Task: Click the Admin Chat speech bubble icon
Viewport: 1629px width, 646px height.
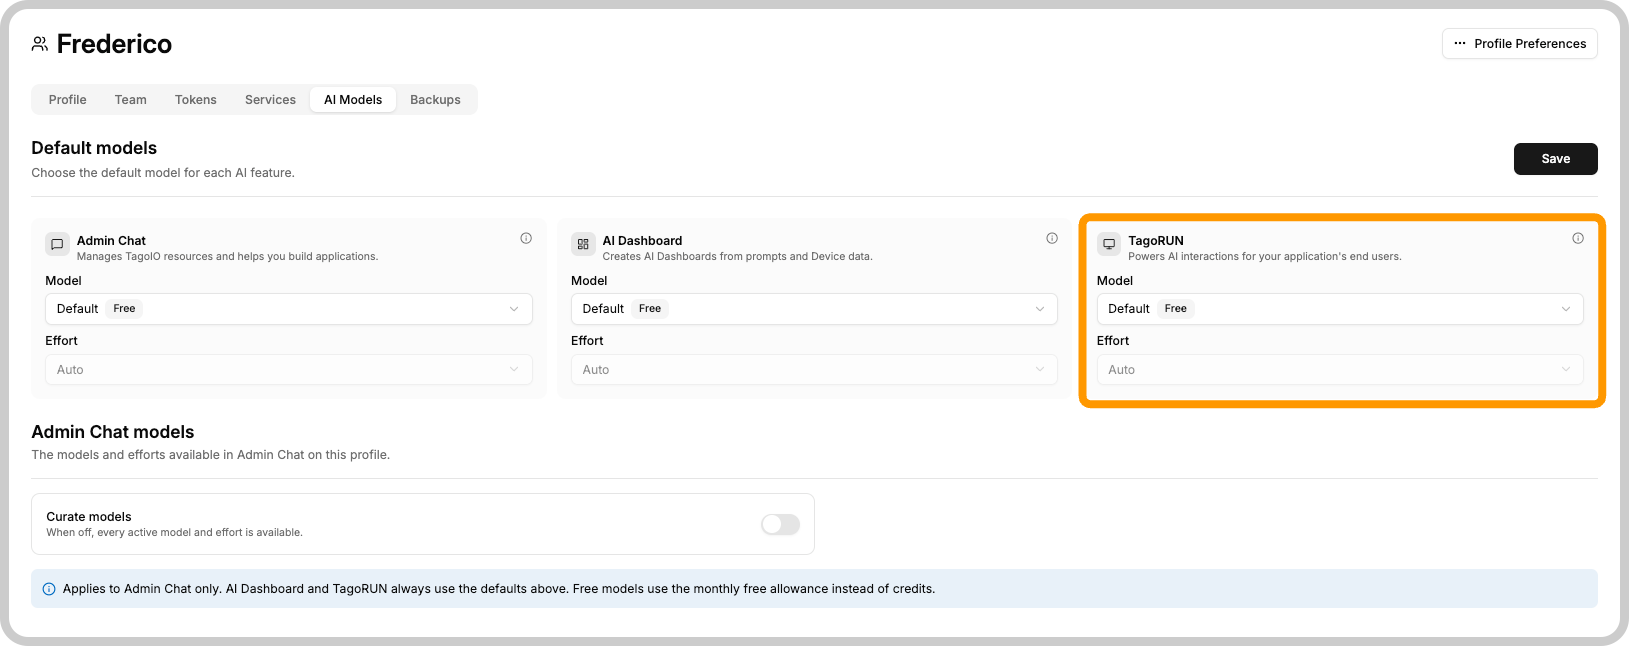Action: point(57,244)
